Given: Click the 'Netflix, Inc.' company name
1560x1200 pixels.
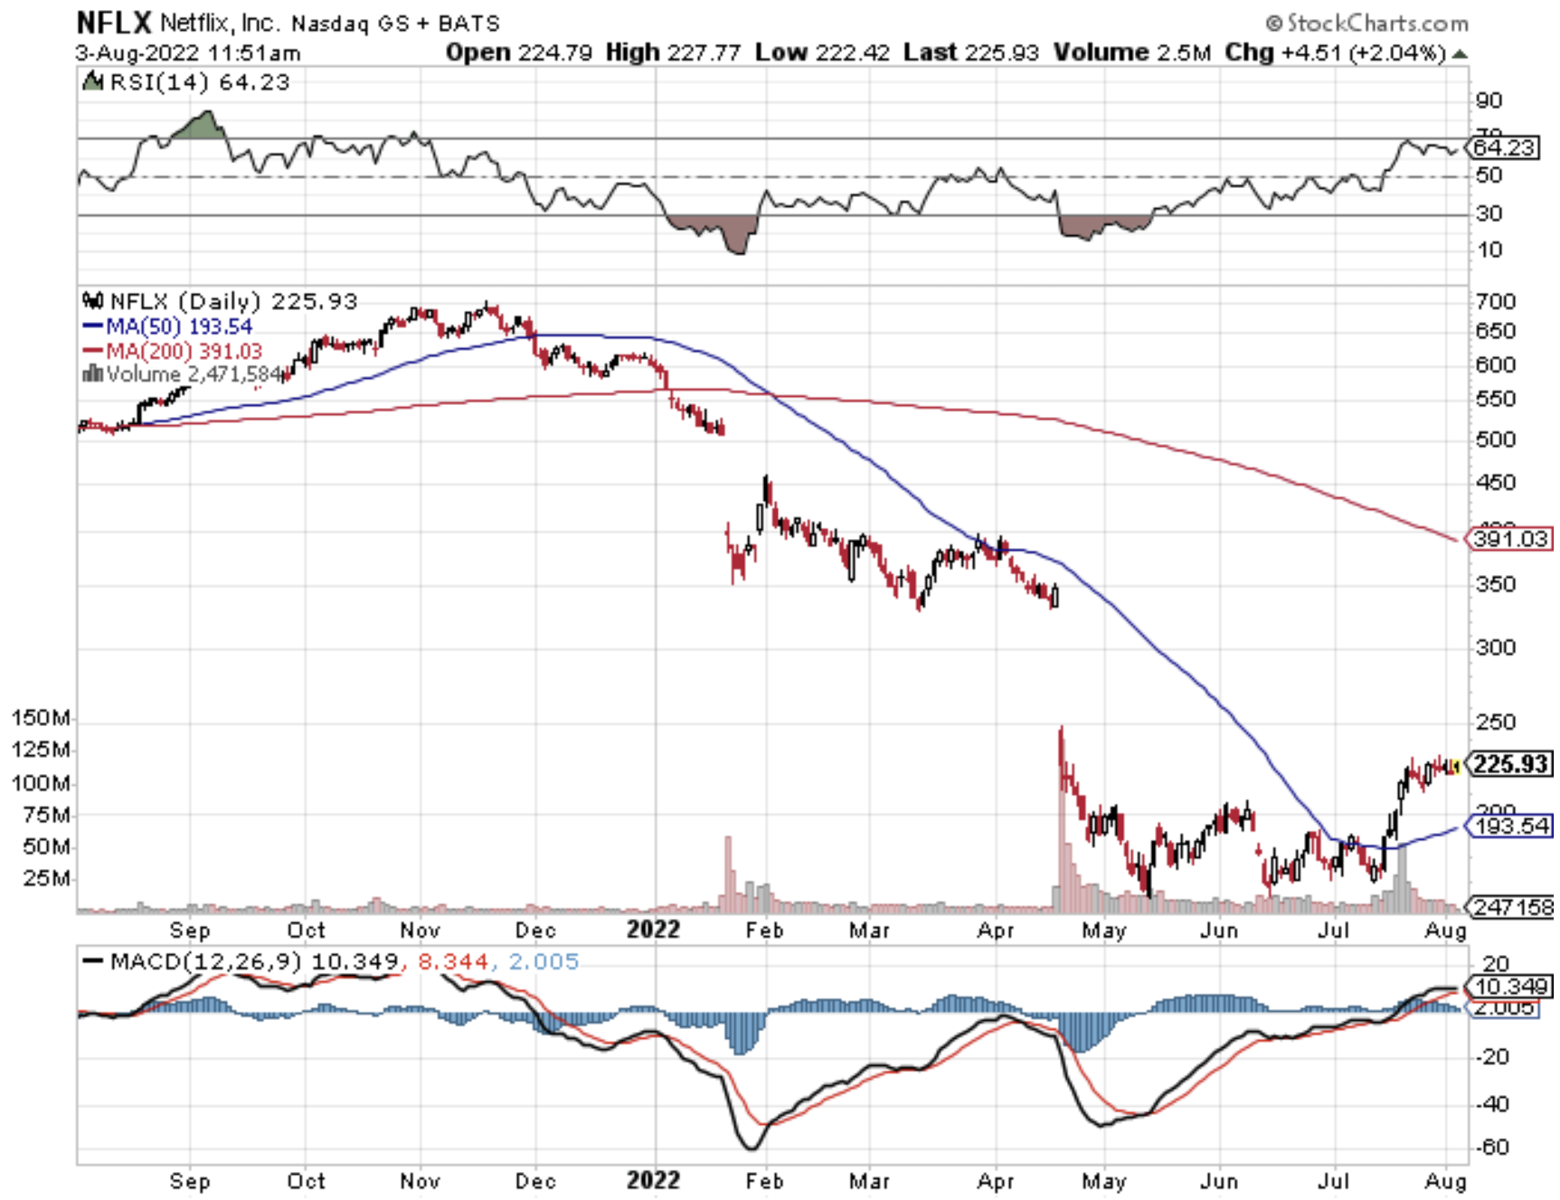Looking at the screenshot, I should point(220,22).
